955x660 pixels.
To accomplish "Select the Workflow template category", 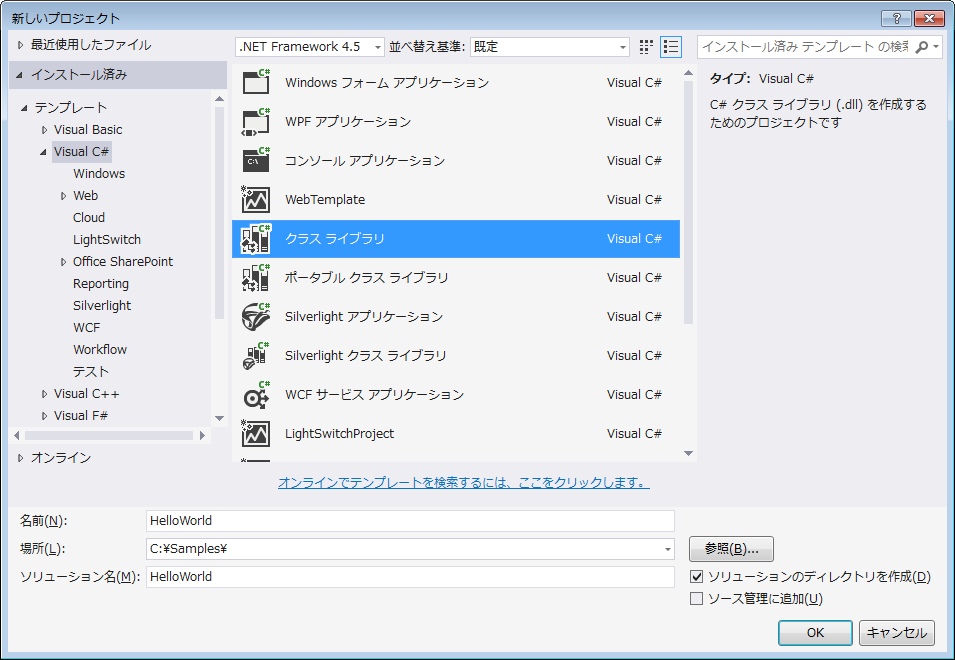I will point(100,349).
